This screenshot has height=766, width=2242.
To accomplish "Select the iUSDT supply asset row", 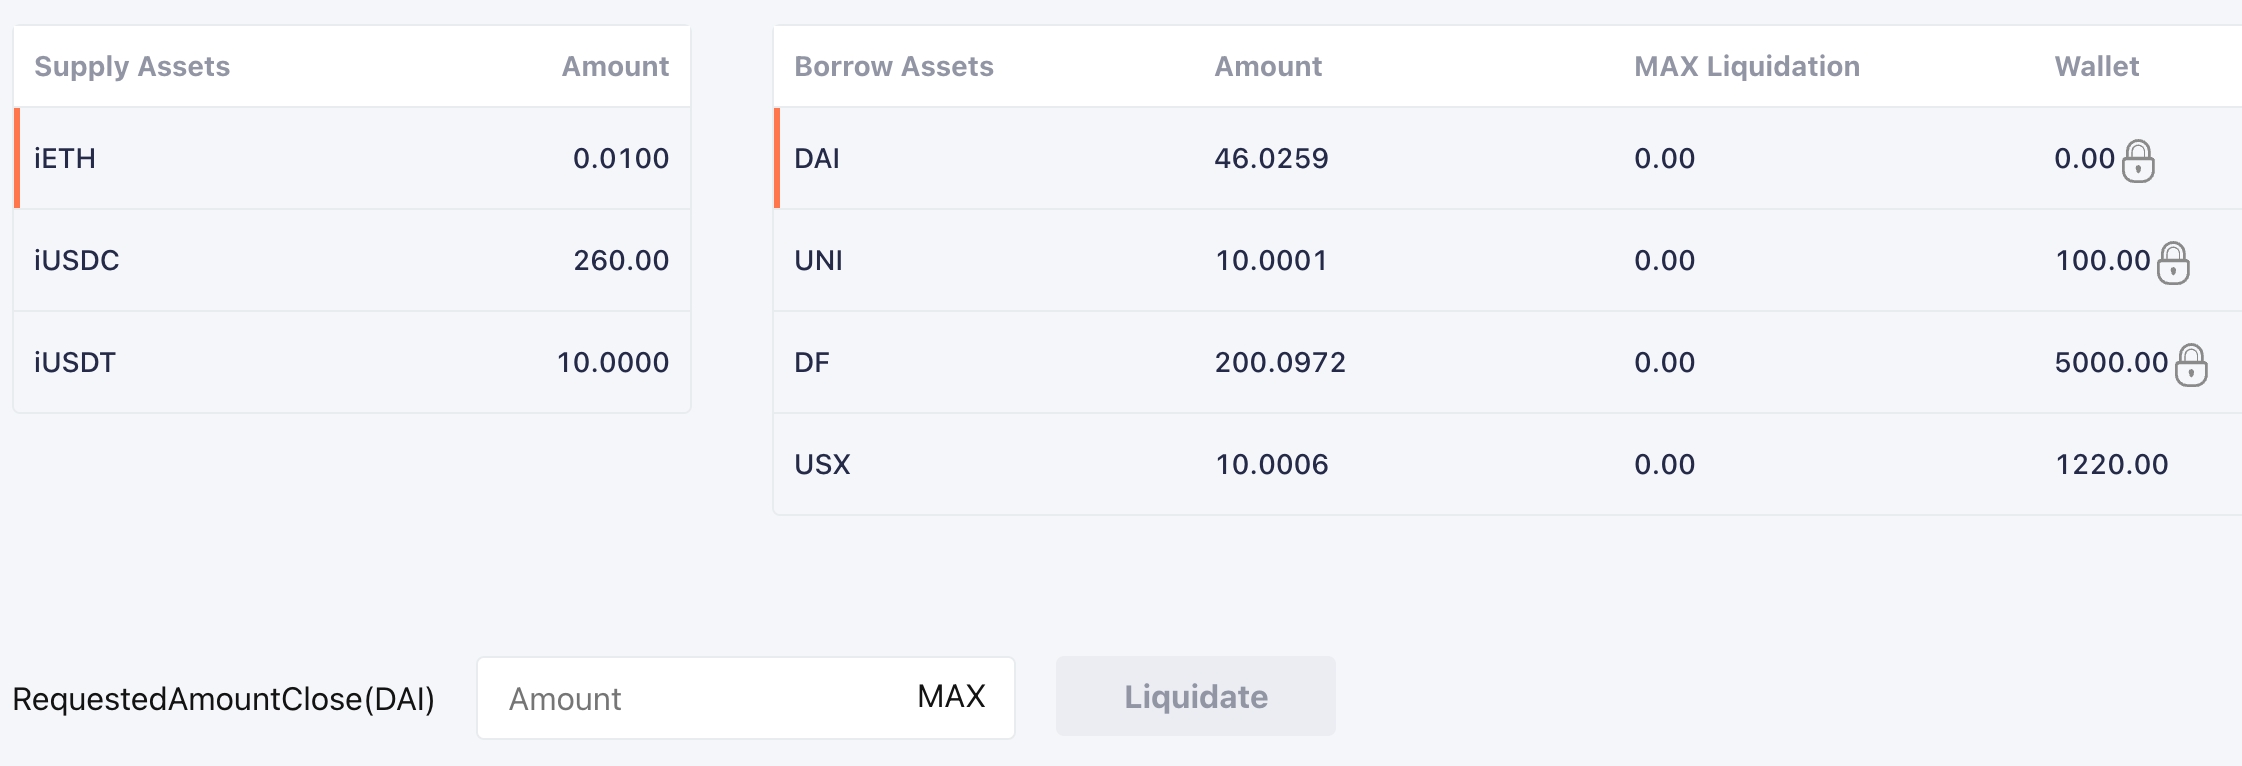I will 352,362.
